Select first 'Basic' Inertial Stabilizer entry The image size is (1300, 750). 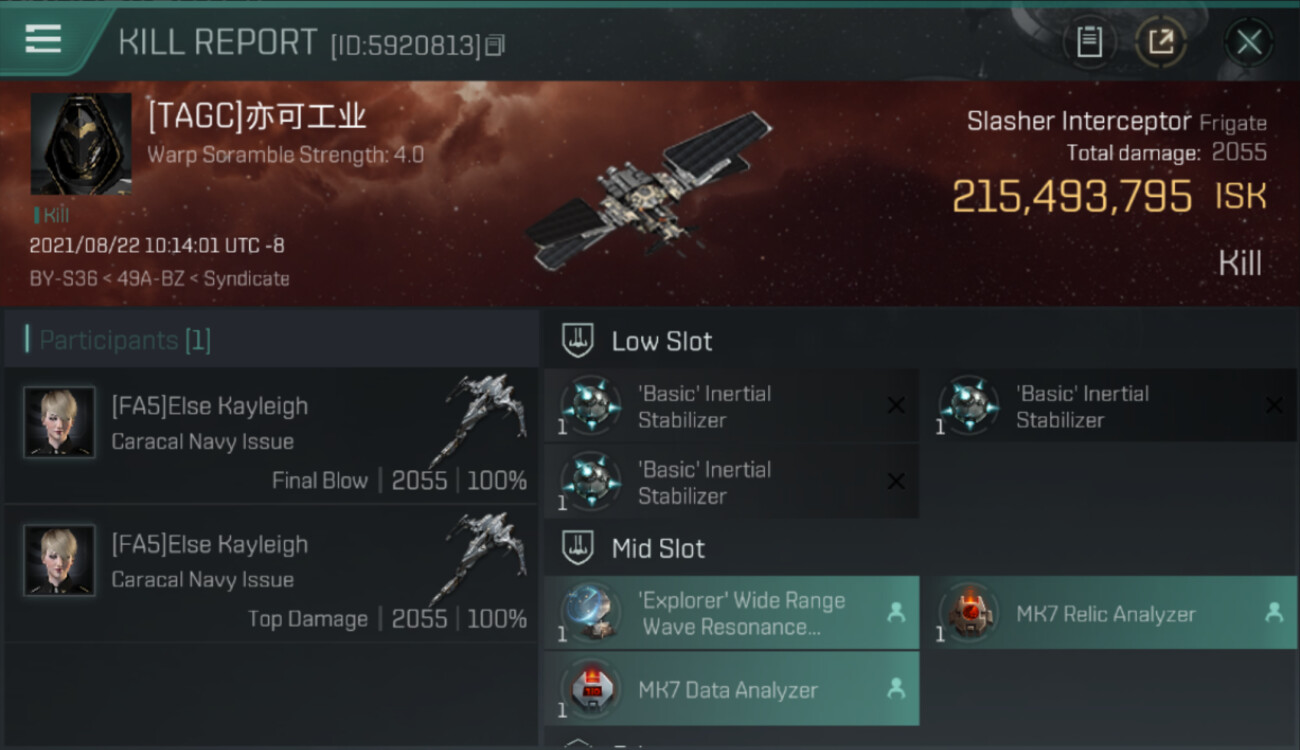tap(732, 406)
